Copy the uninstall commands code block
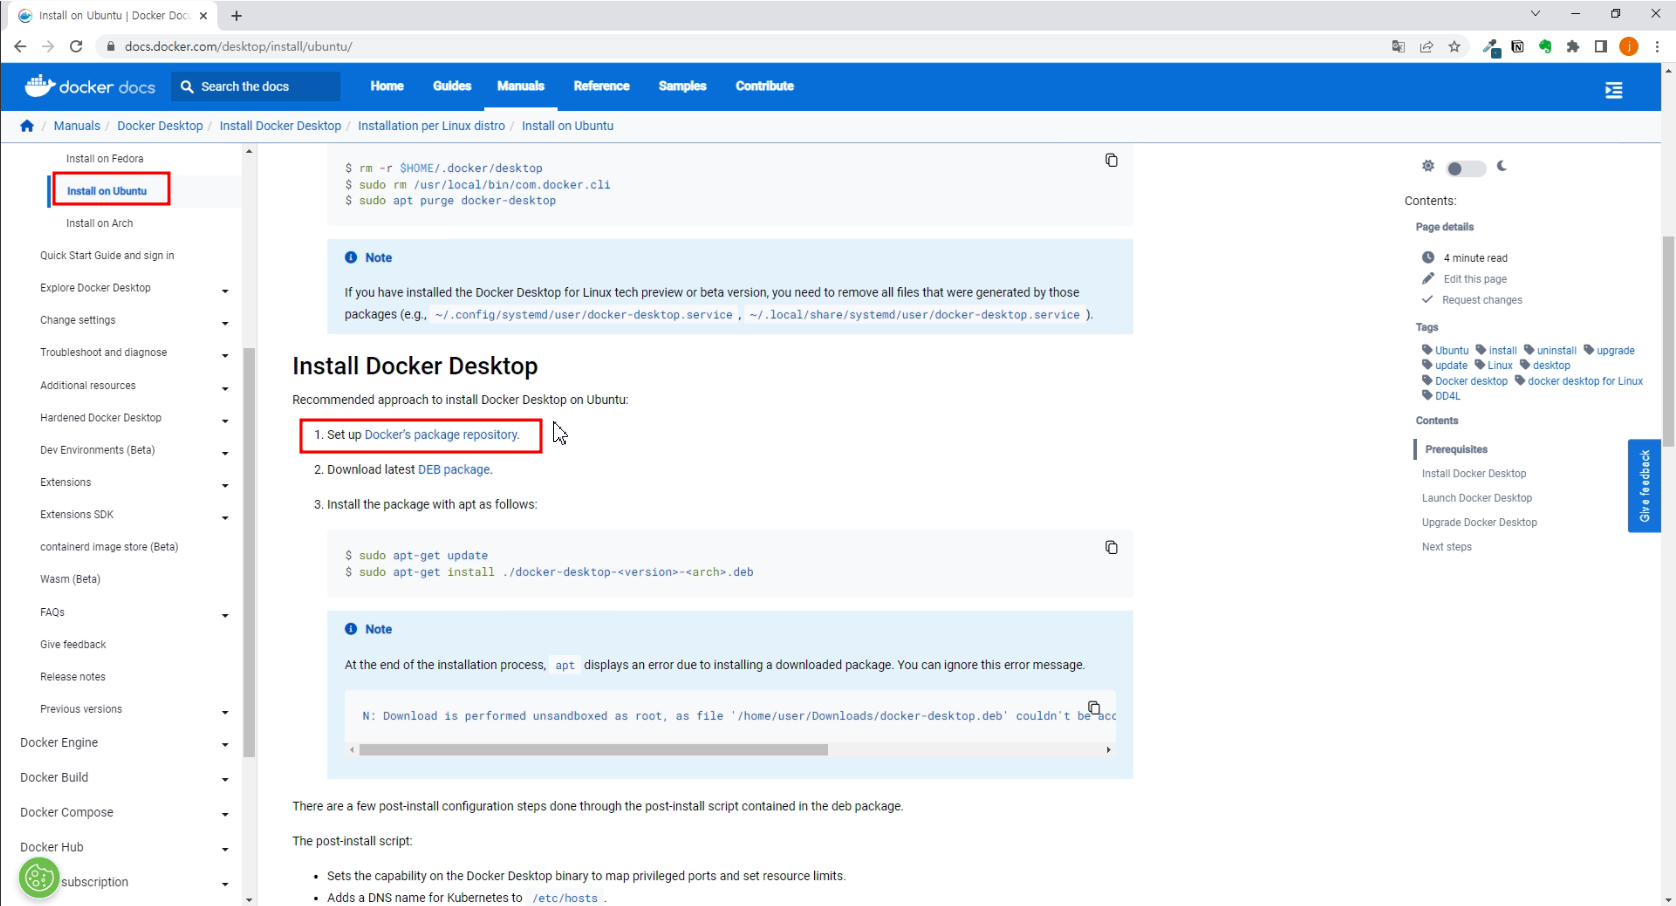The image size is (1676, 906). click(1111, 160)
